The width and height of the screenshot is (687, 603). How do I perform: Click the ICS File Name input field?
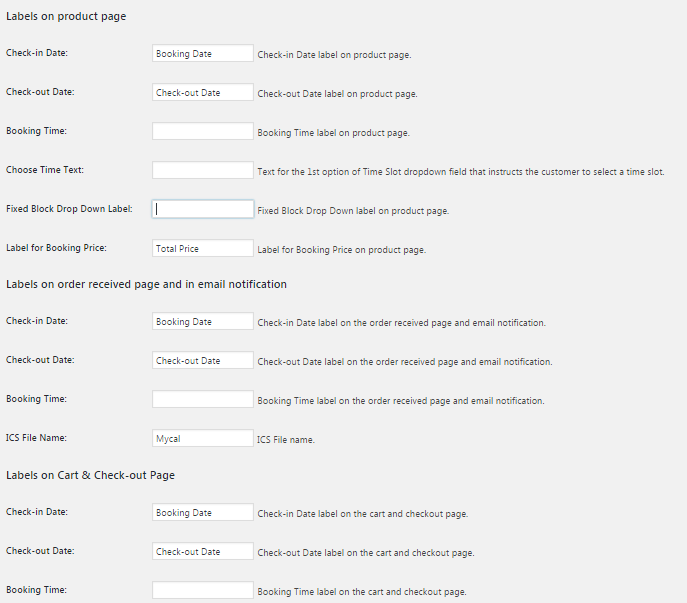pyautogui.click(x=203, y=439)
